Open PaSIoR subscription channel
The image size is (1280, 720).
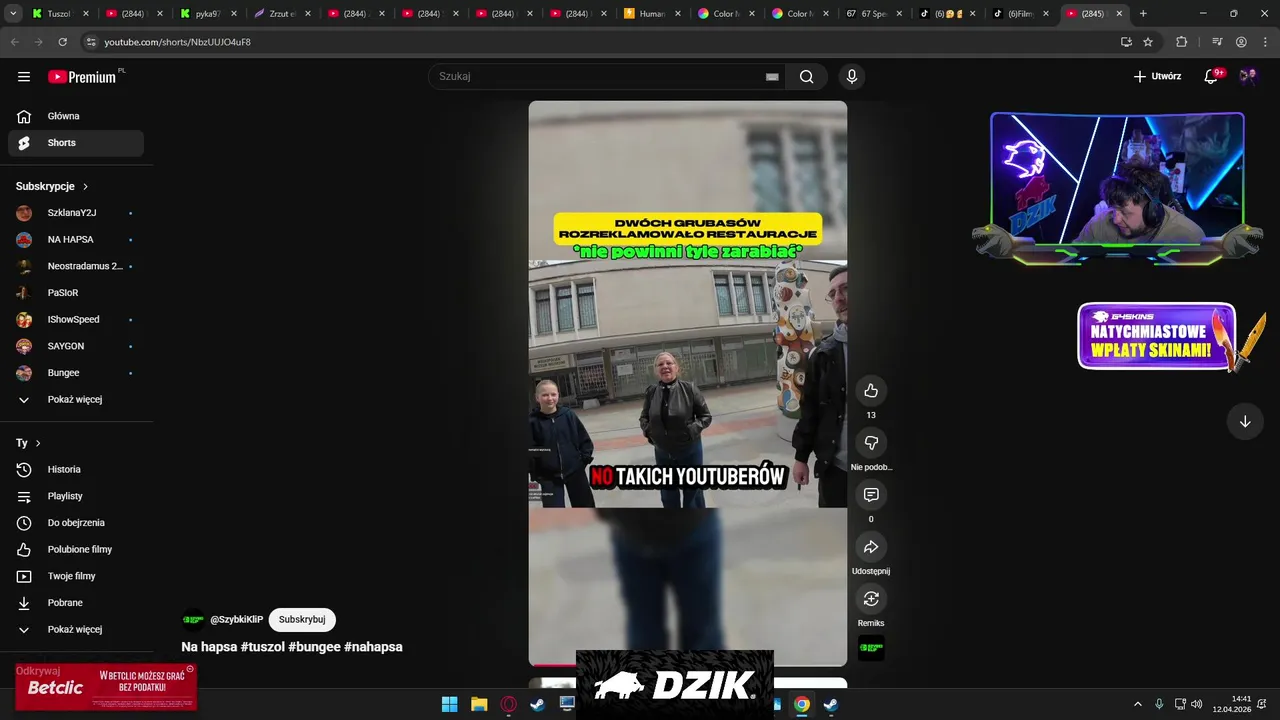click(x=76, y=293)
